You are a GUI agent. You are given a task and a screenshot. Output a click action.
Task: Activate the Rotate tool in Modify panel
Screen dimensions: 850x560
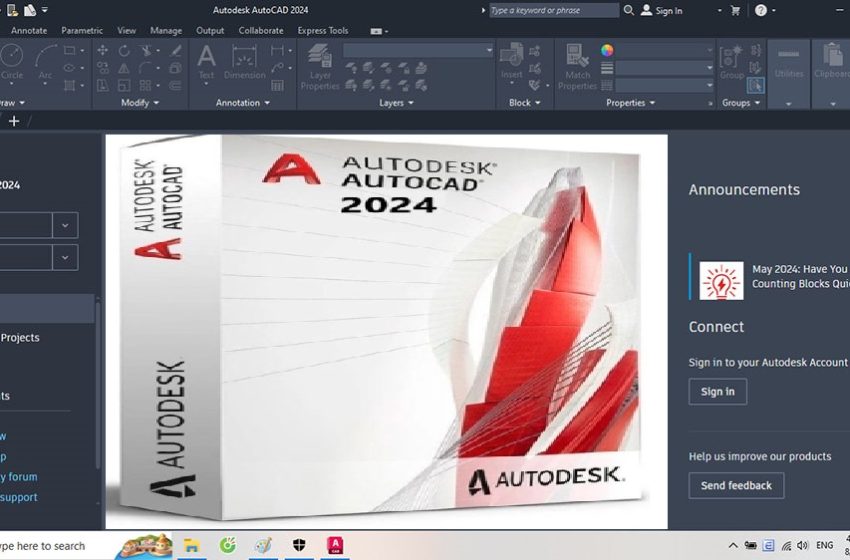point(124,51)
